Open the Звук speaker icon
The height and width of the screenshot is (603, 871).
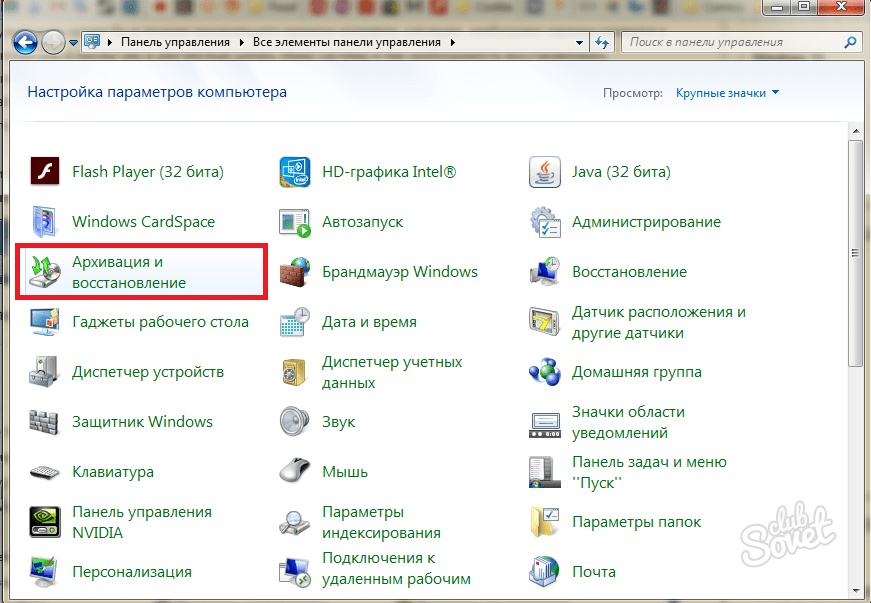point(294,422)
